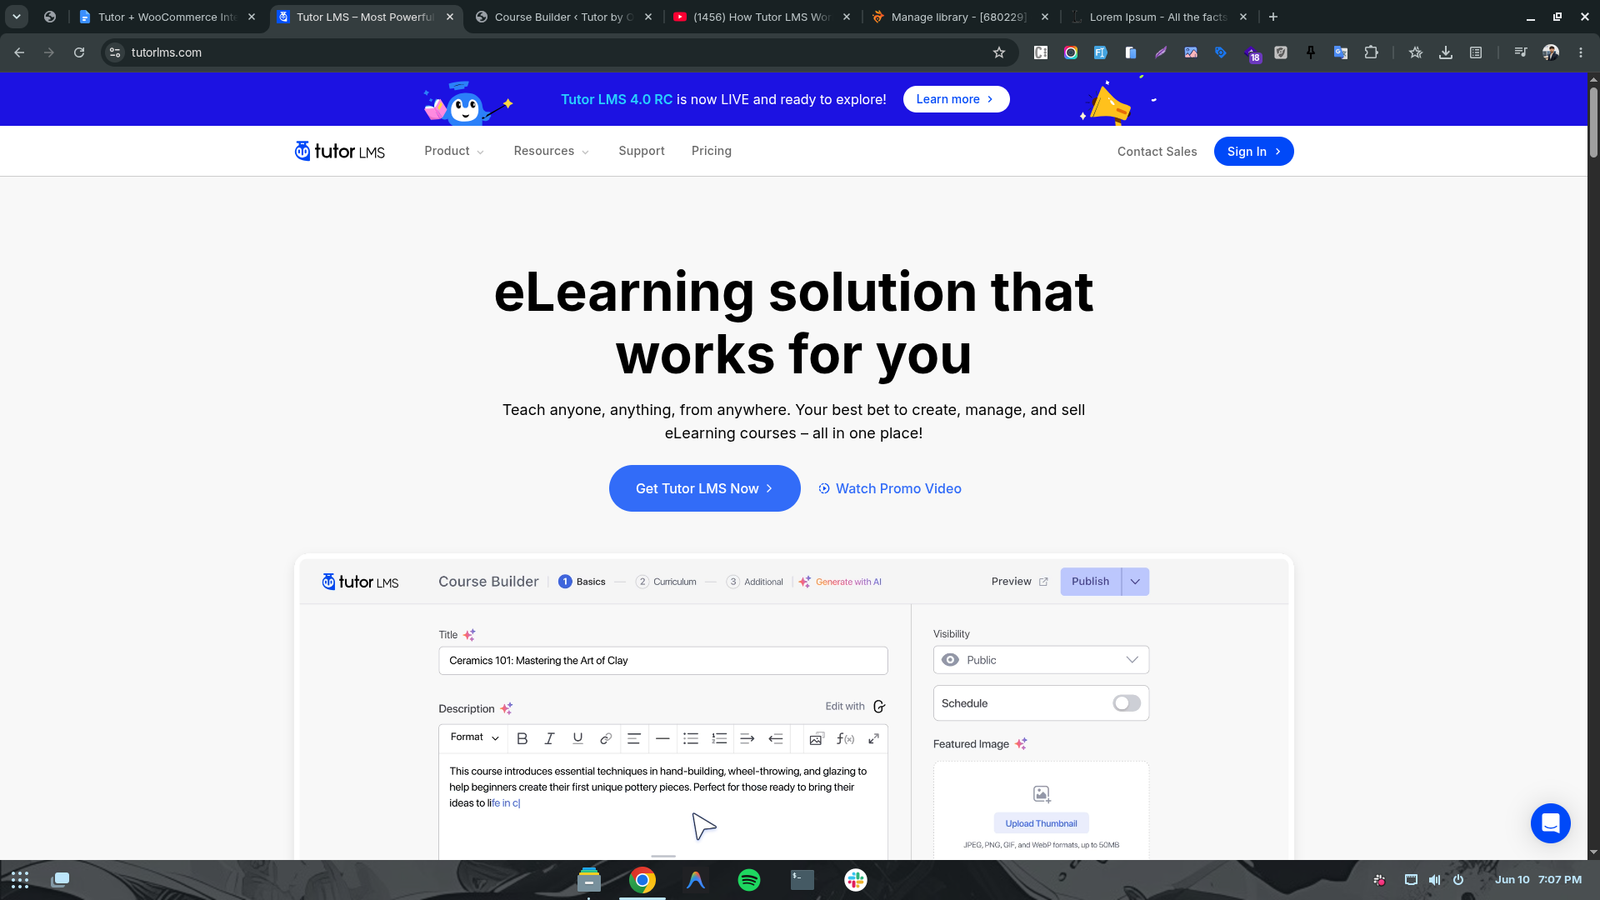The height and width of the screenshot is (900, 1600).
Task: Click the page vertical scrollbar
Action: [x=1594, y=123]
